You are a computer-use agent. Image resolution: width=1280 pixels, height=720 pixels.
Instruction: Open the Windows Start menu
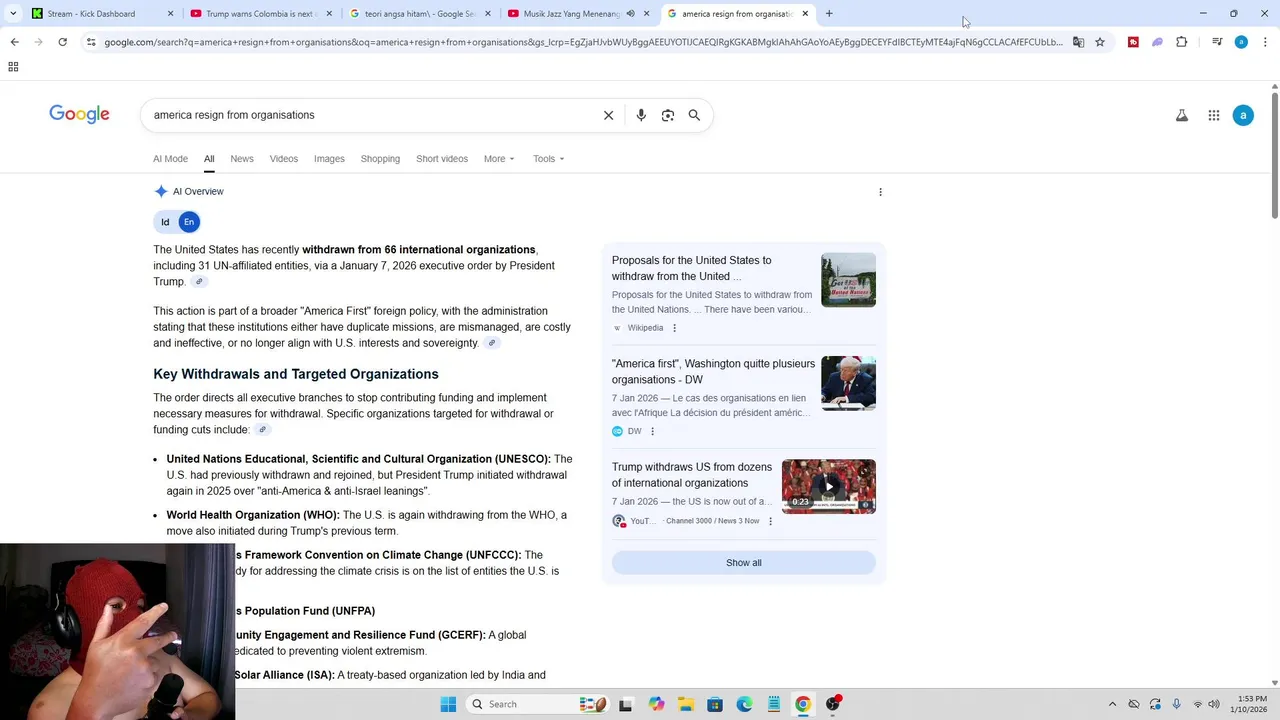coord(448,704)
